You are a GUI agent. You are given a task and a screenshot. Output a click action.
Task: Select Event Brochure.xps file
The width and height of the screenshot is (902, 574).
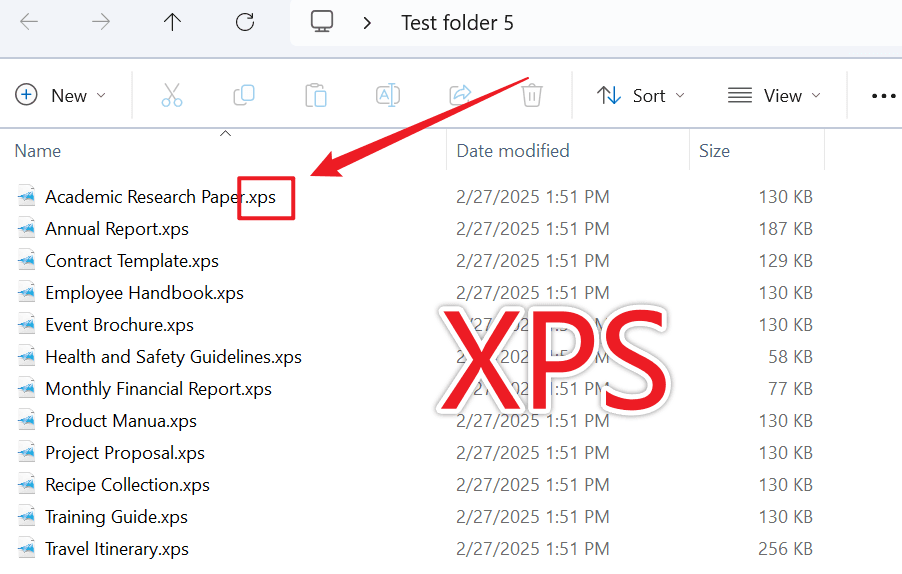[119, 325]
